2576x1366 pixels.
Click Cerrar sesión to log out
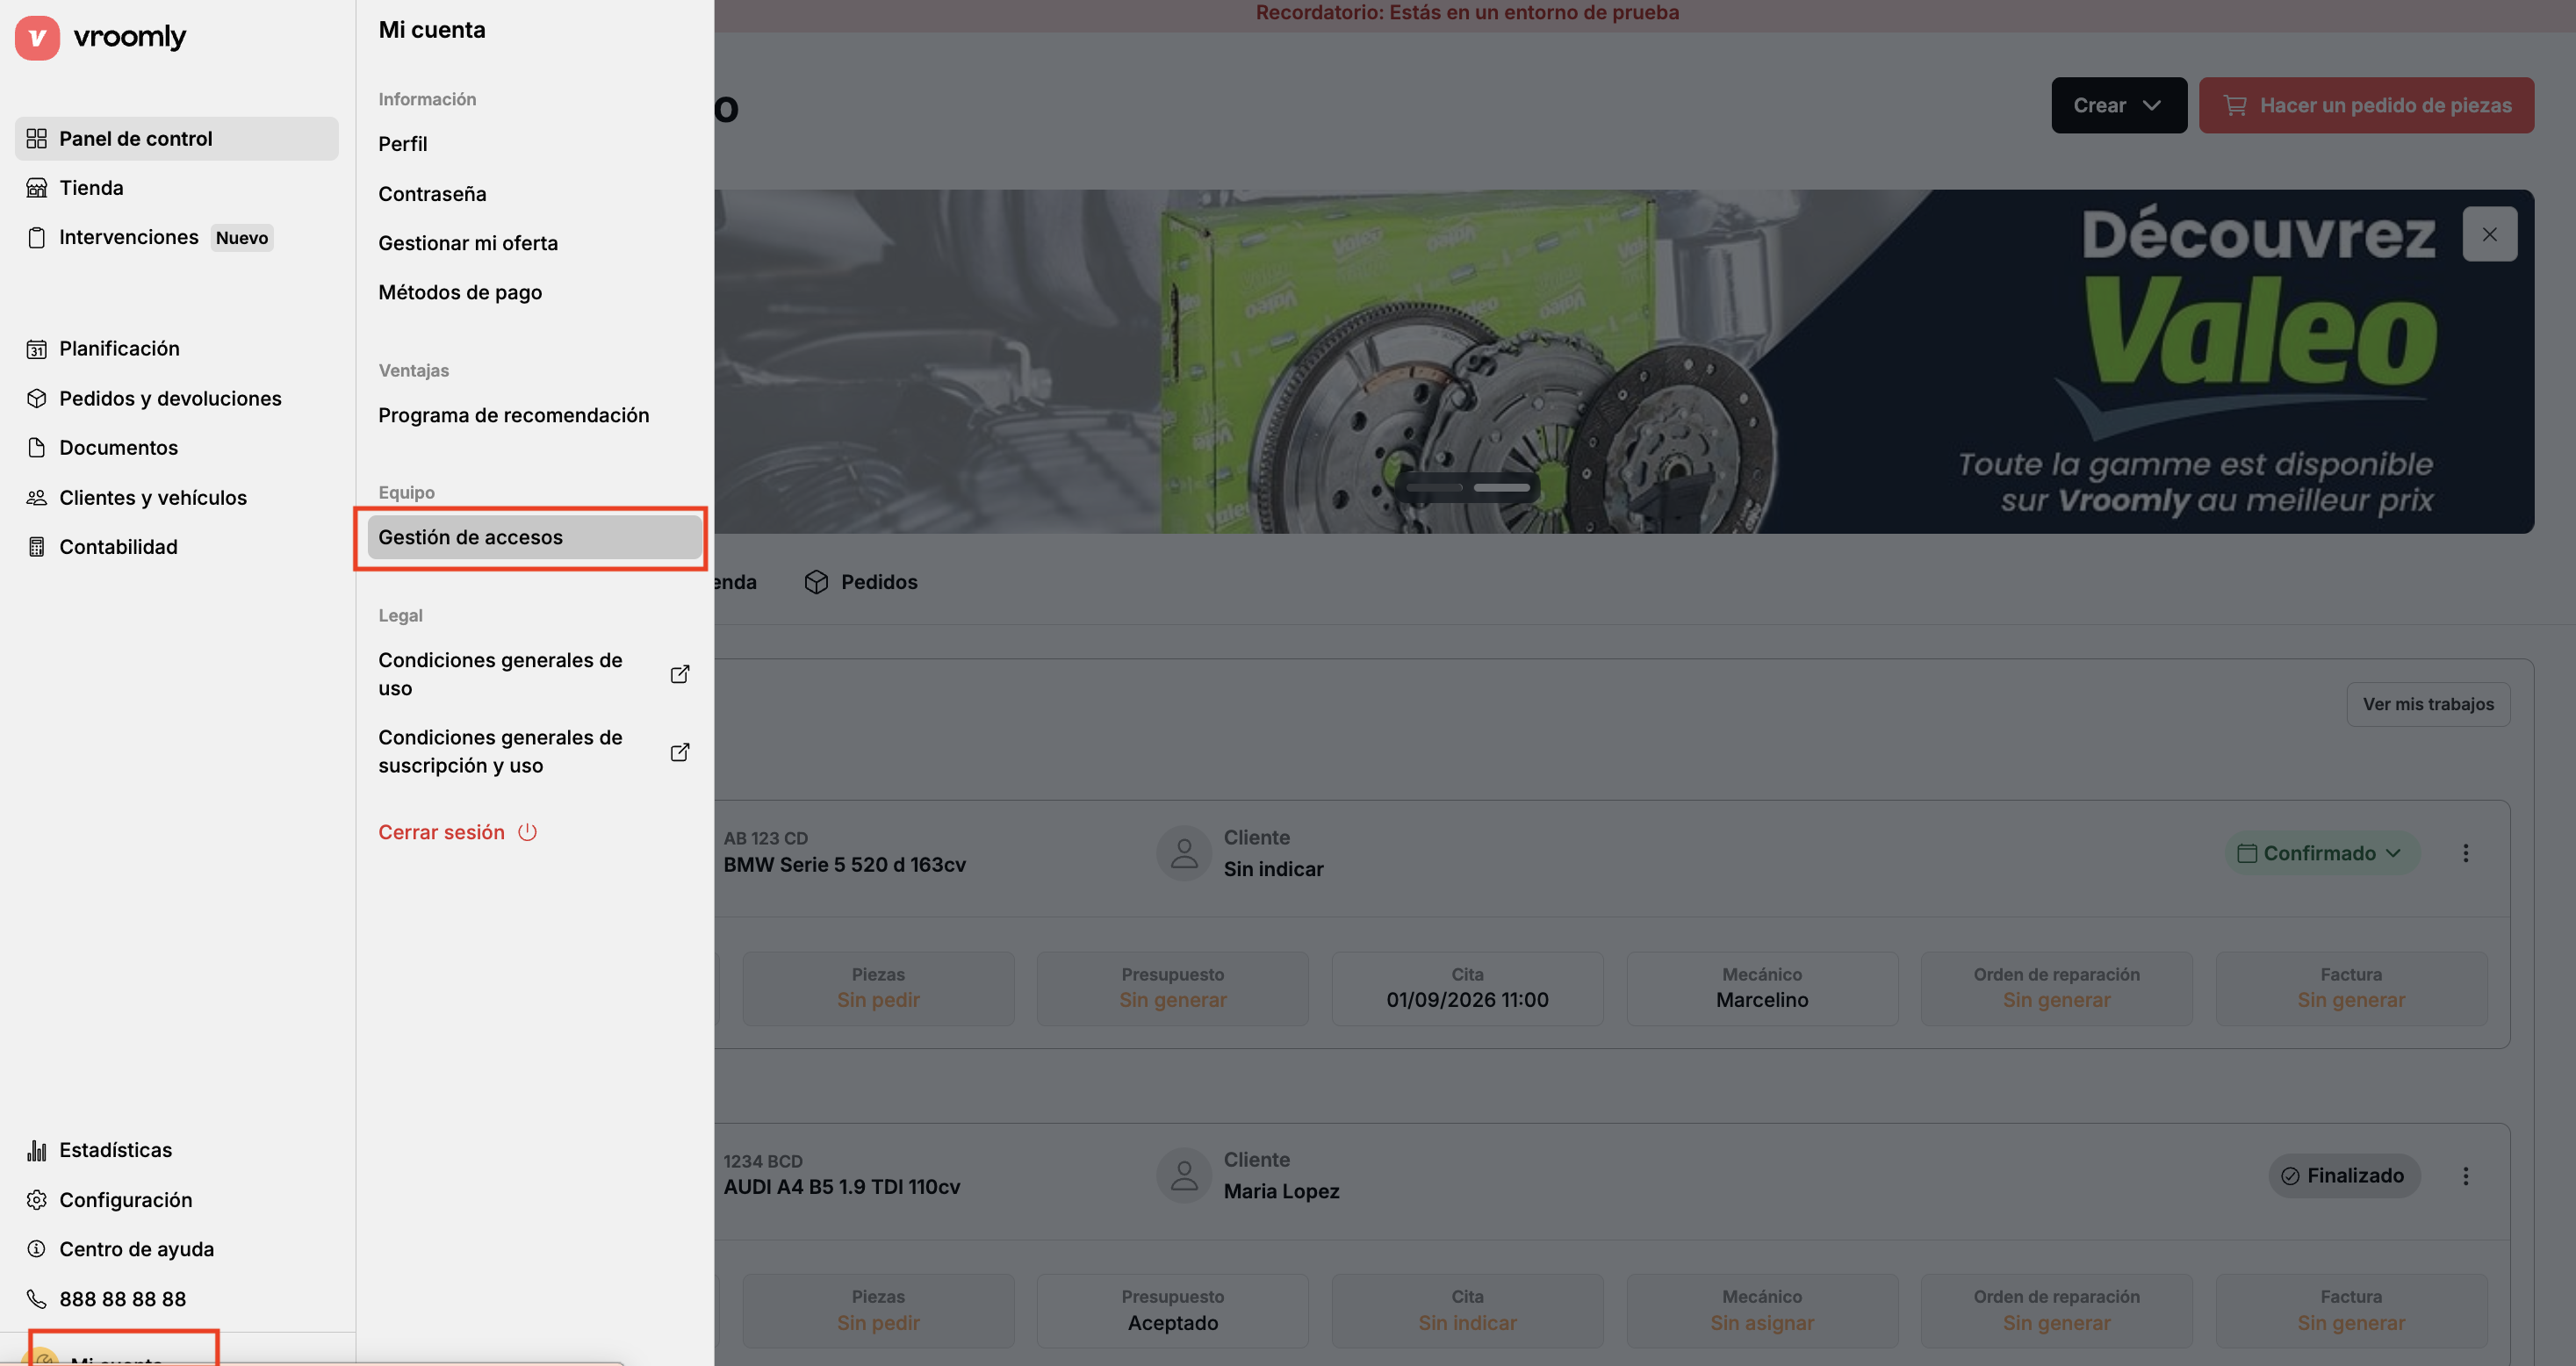(x=457, y=832)
